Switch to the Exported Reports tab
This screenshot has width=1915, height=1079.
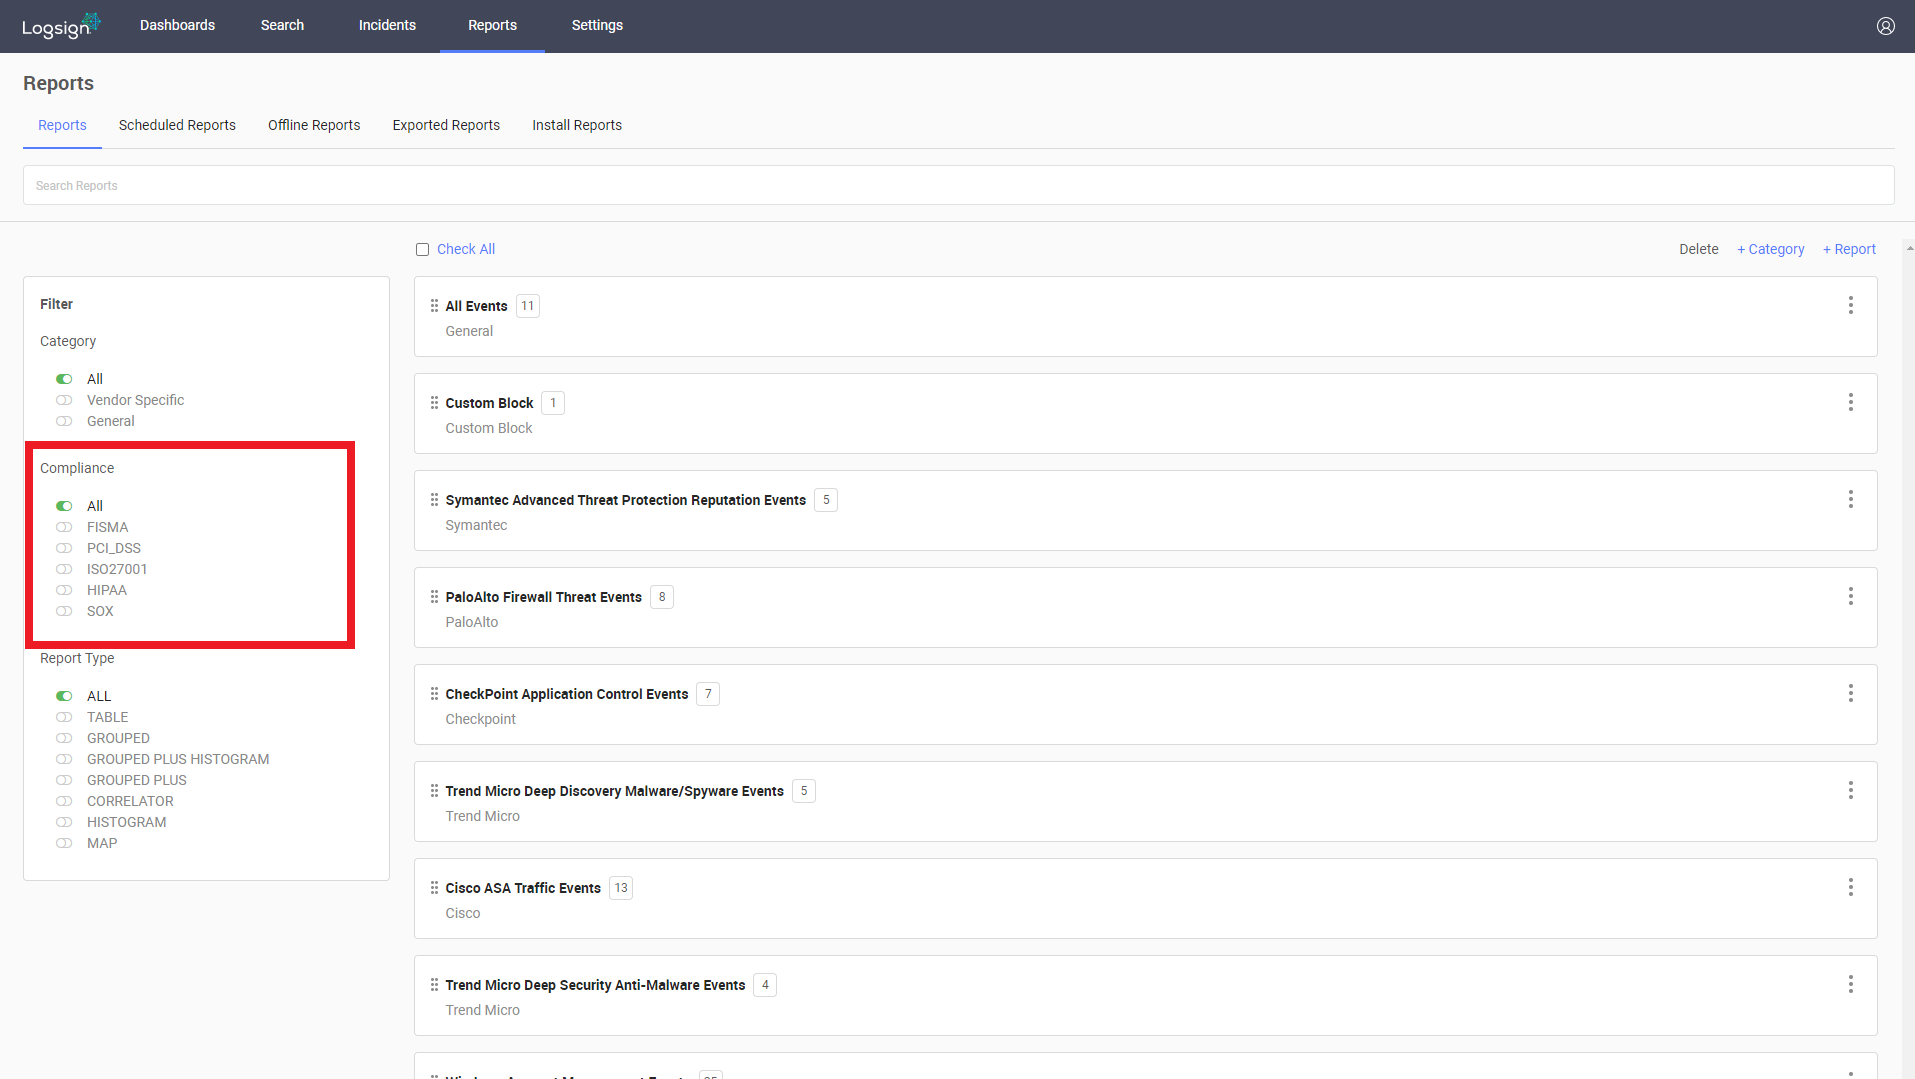(x=446, y=125)
